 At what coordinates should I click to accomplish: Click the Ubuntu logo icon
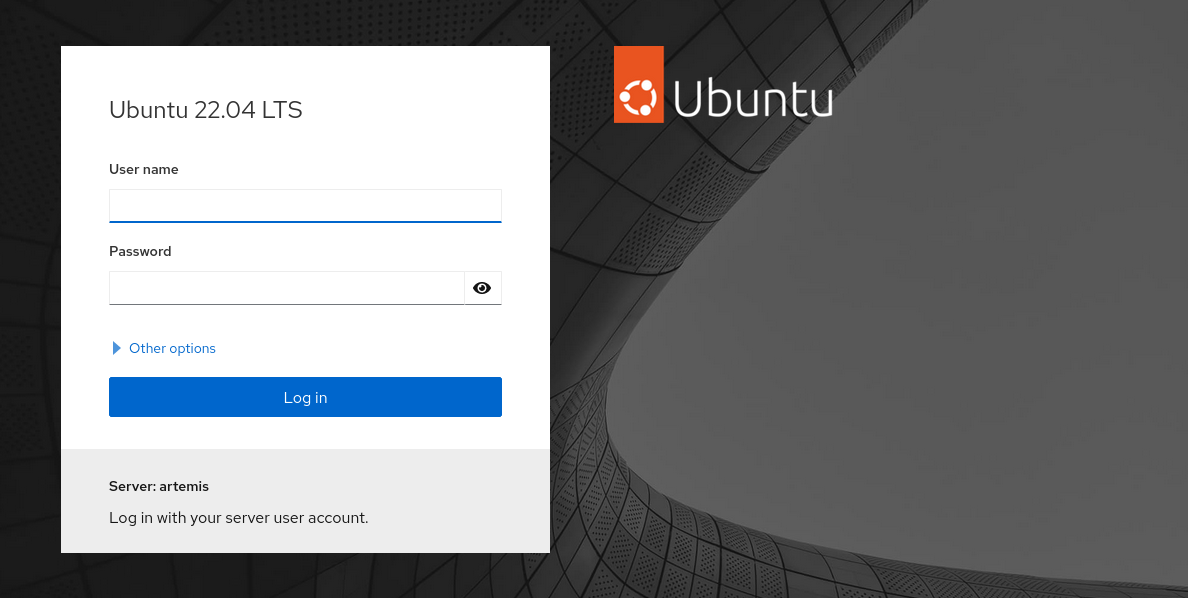(x=638, y=84)
